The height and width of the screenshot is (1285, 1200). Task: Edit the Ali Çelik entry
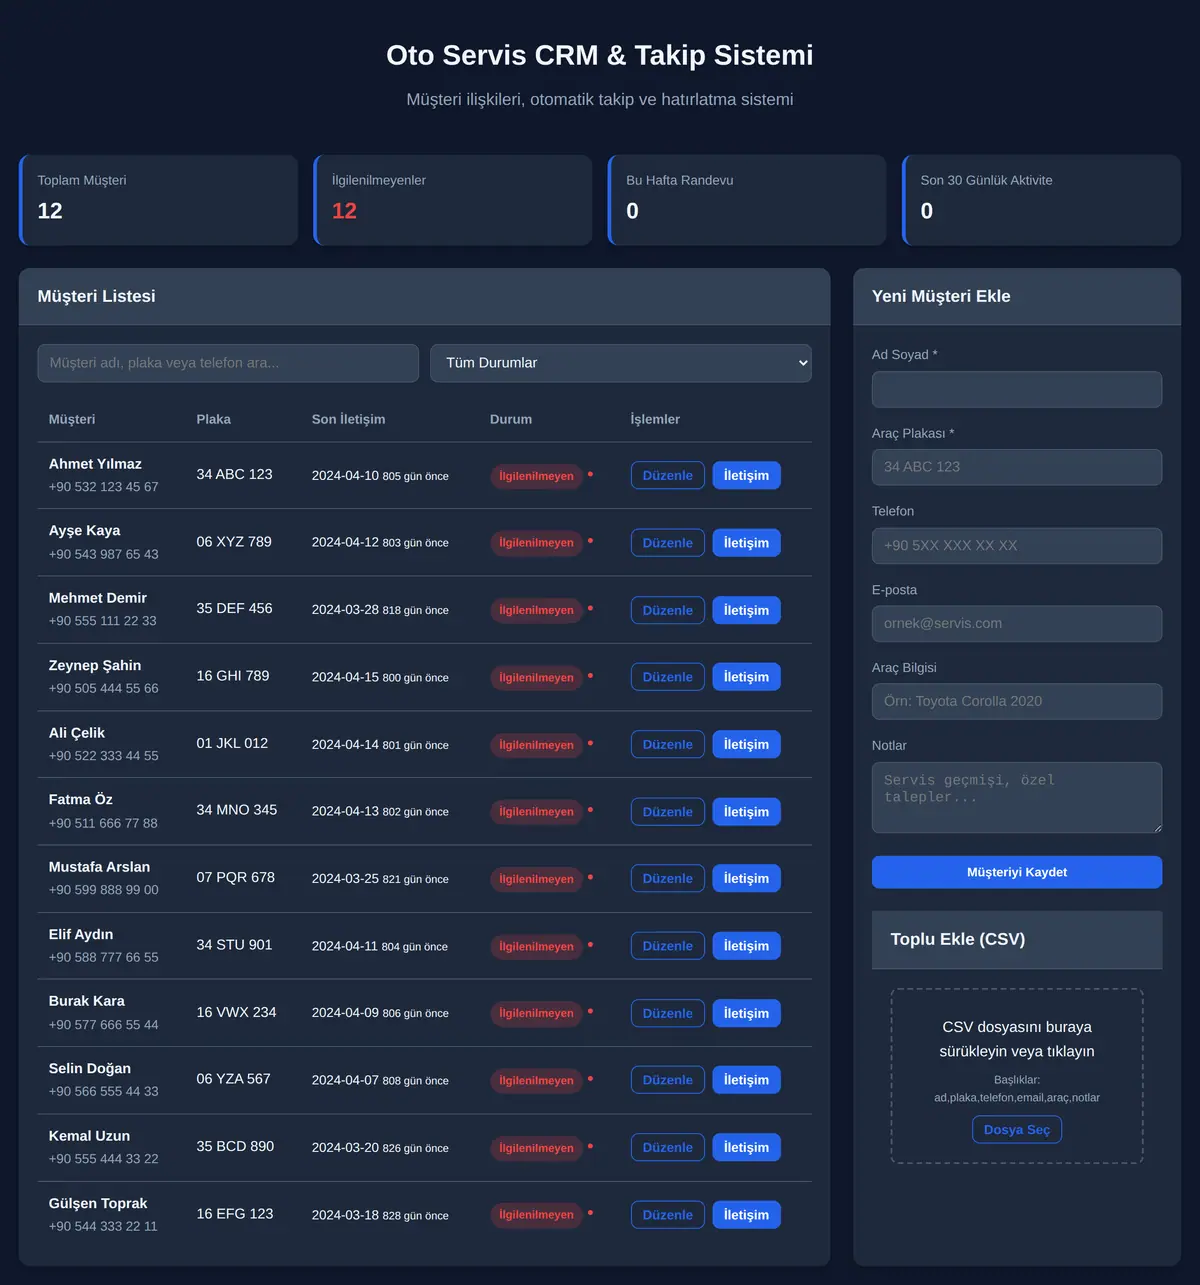[668, 744]
